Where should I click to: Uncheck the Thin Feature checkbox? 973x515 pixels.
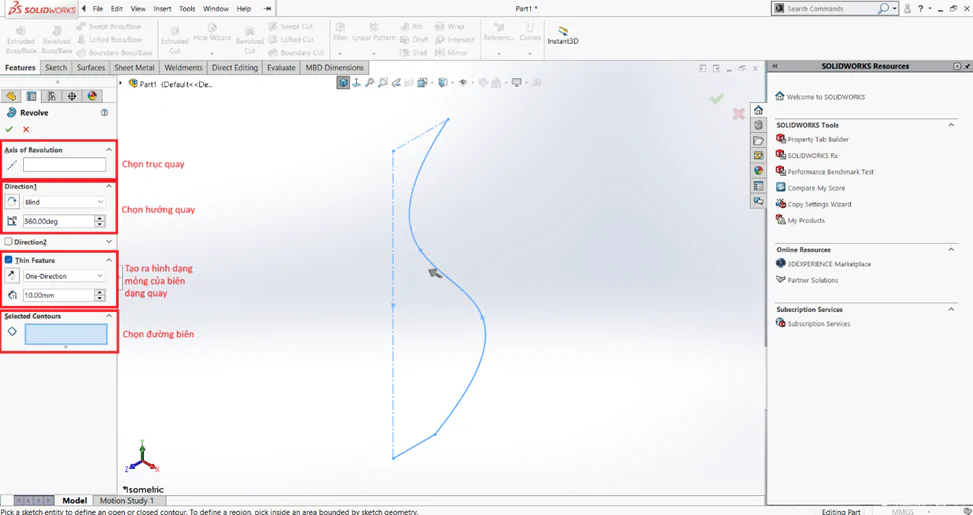pos(8,260)
